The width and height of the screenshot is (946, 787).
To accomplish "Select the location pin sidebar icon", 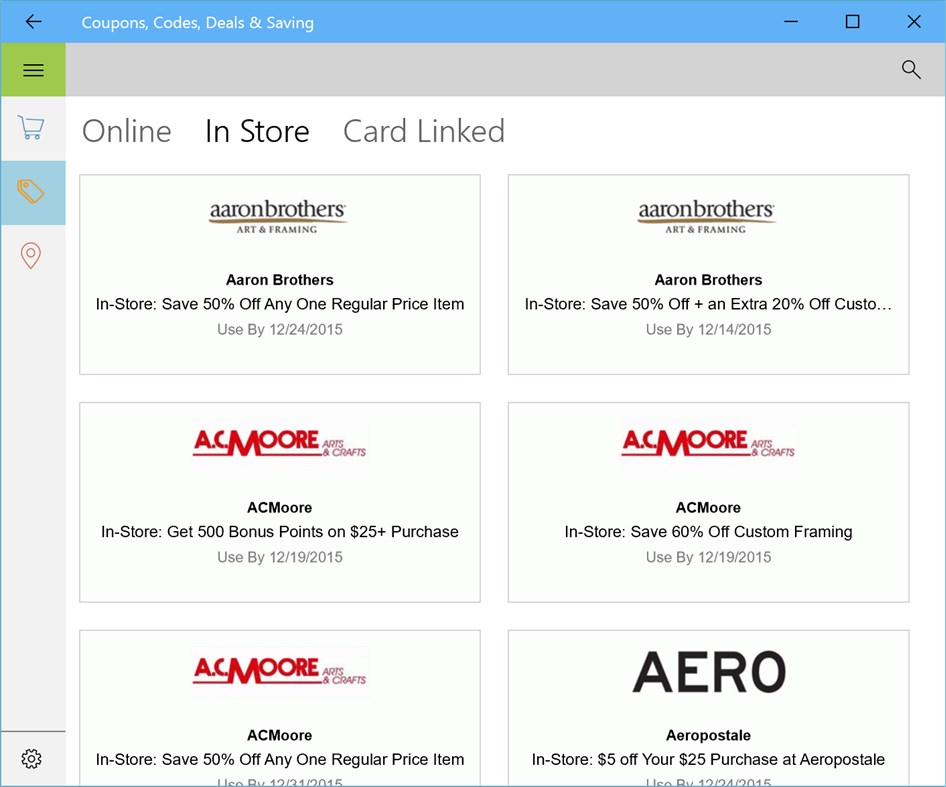I will [x=33, y=256].
